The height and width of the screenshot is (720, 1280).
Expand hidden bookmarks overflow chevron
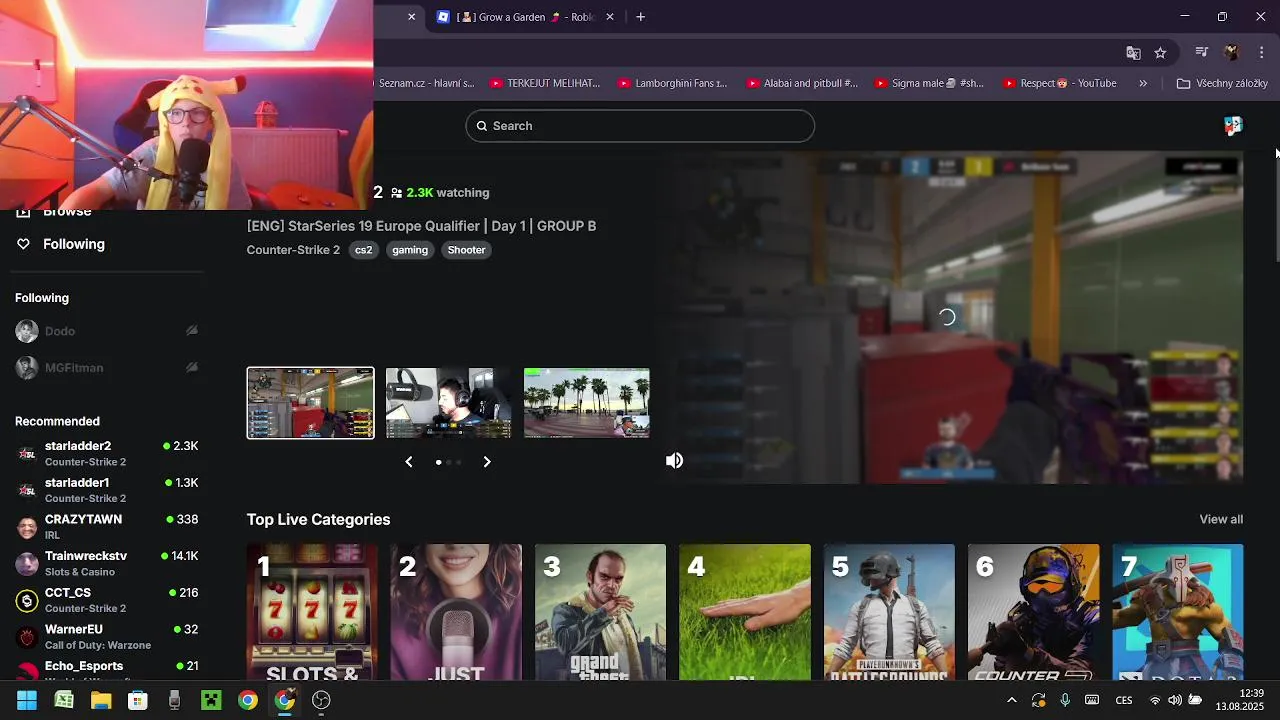click(x=1143, y=83)
